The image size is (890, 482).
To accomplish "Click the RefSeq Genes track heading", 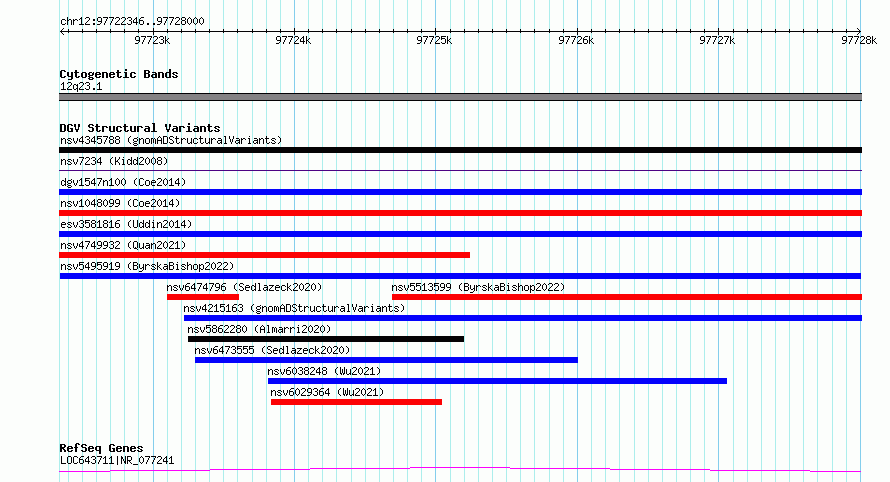I will 101,448.
